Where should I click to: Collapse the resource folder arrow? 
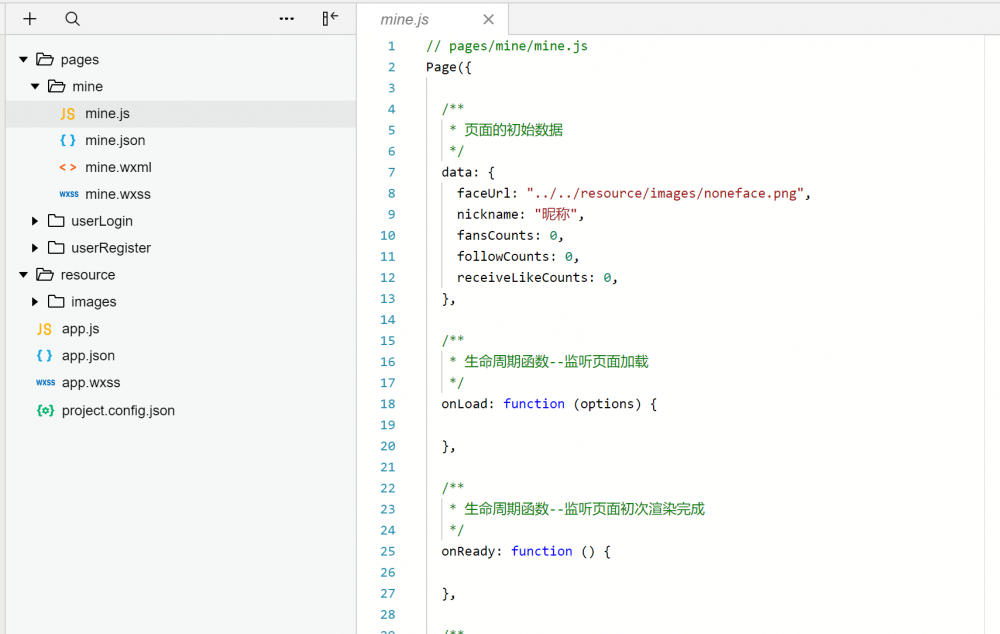pos(23,275)
